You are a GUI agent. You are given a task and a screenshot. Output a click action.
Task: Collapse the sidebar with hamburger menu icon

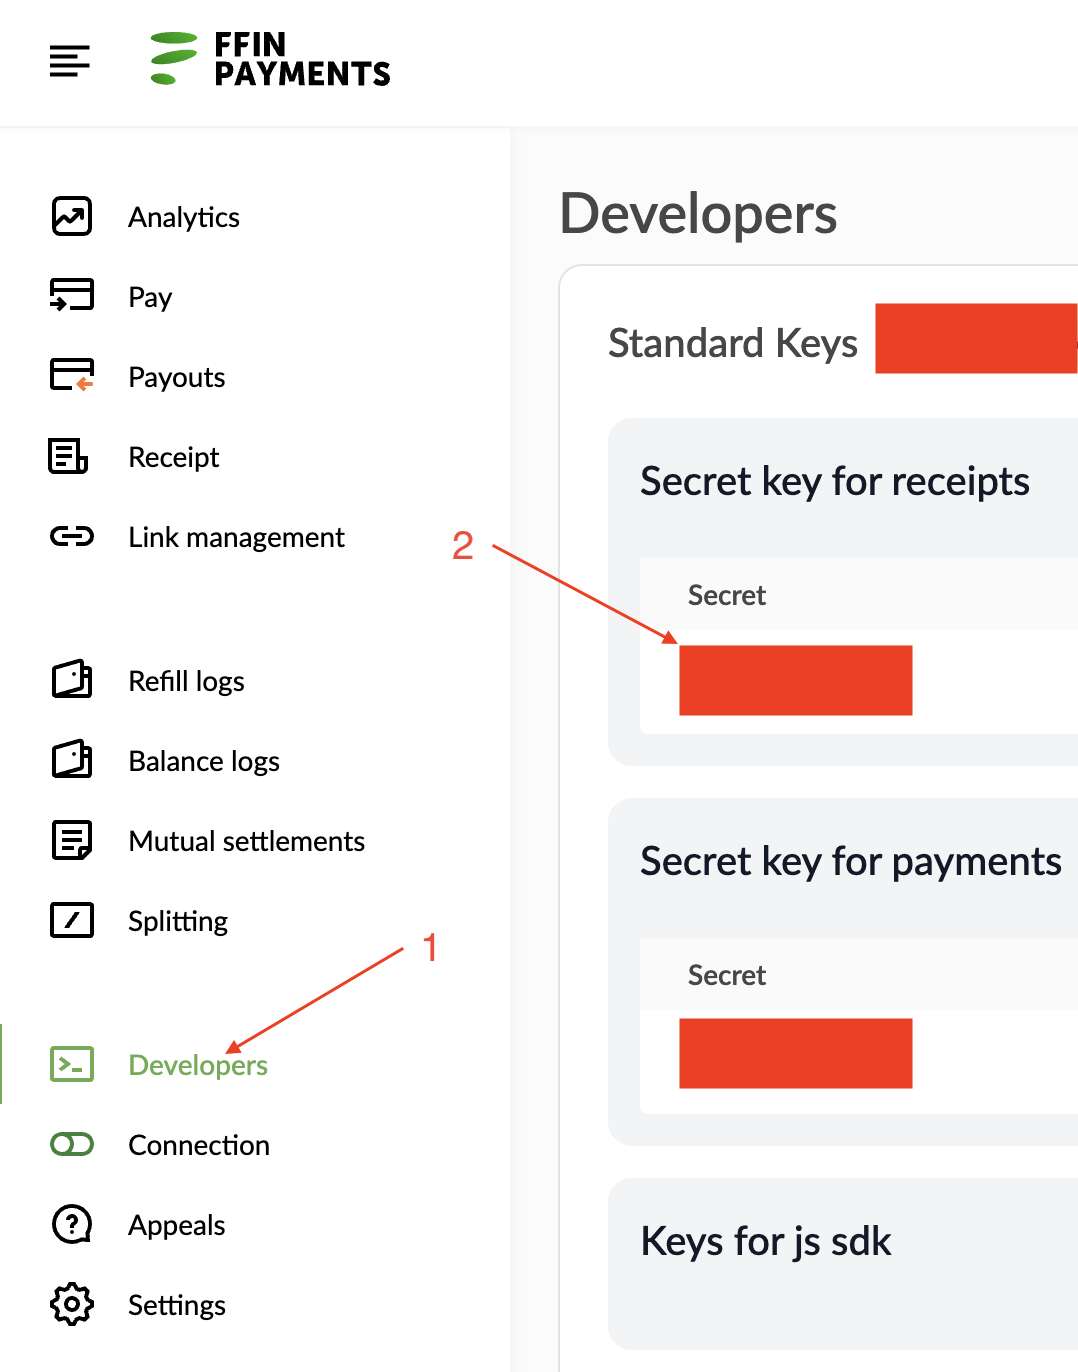(x=70, y=61)
